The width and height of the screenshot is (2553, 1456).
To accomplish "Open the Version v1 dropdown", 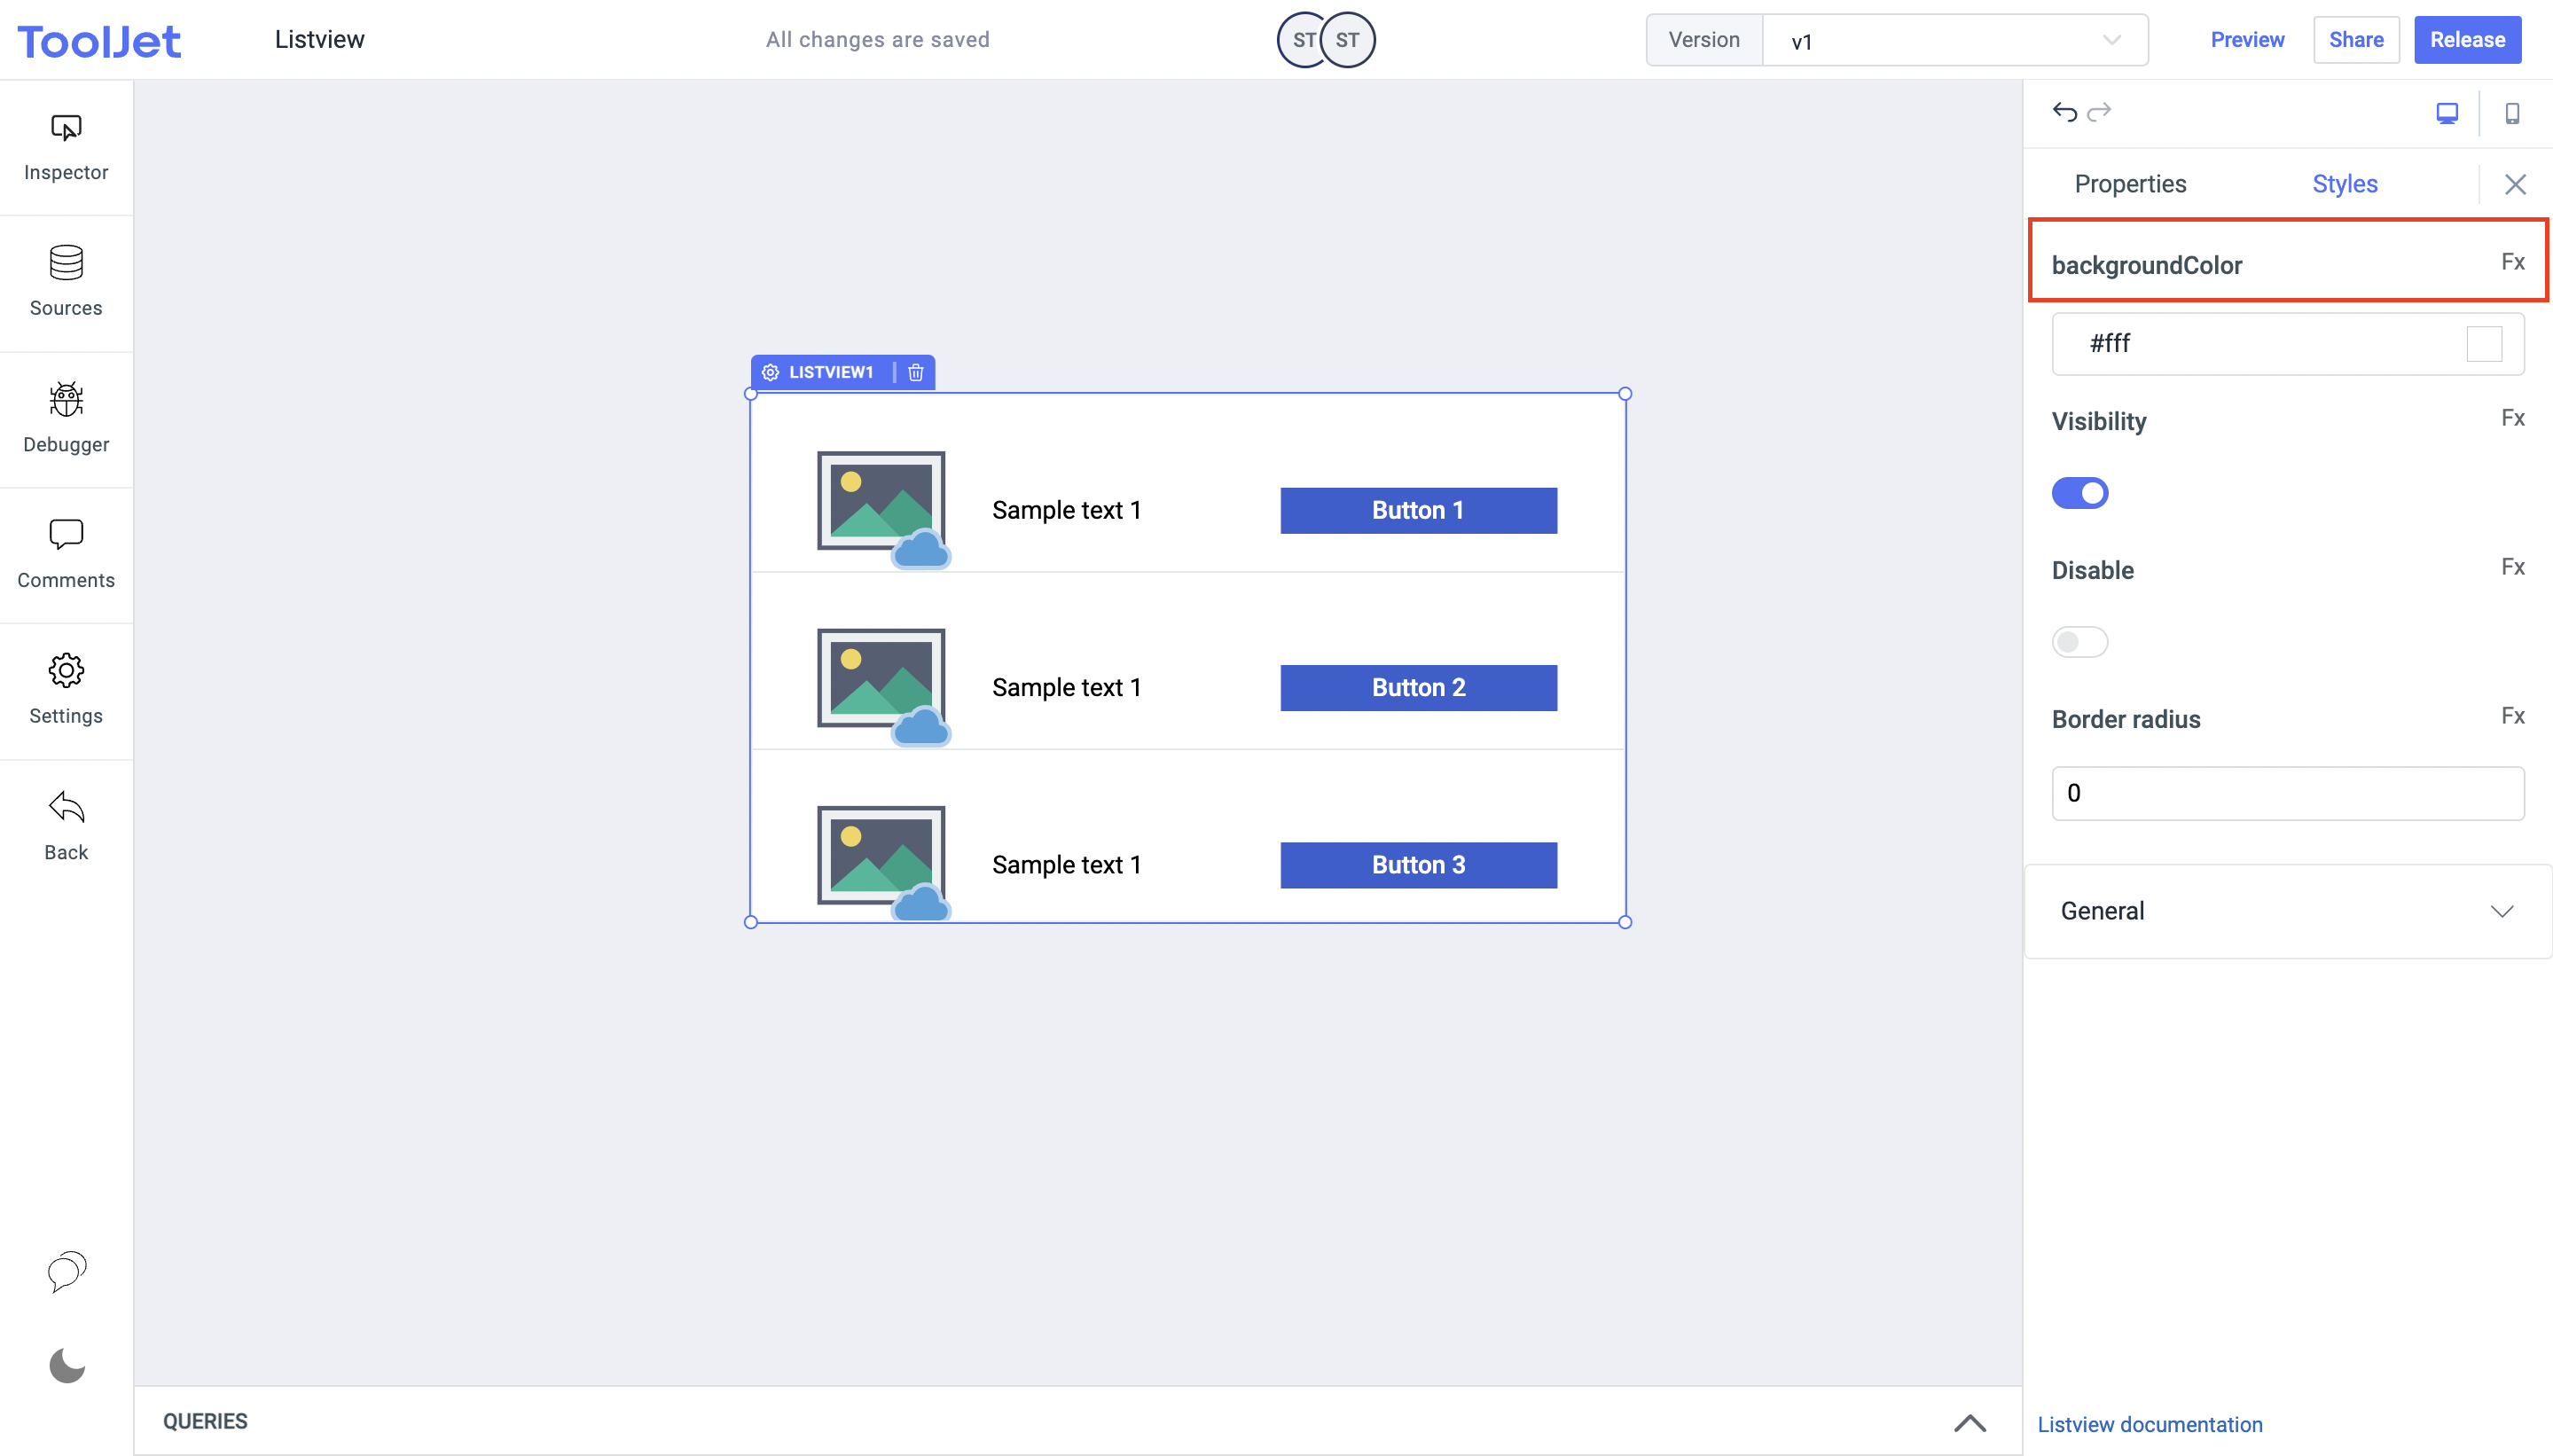I will click(1954, 41).
